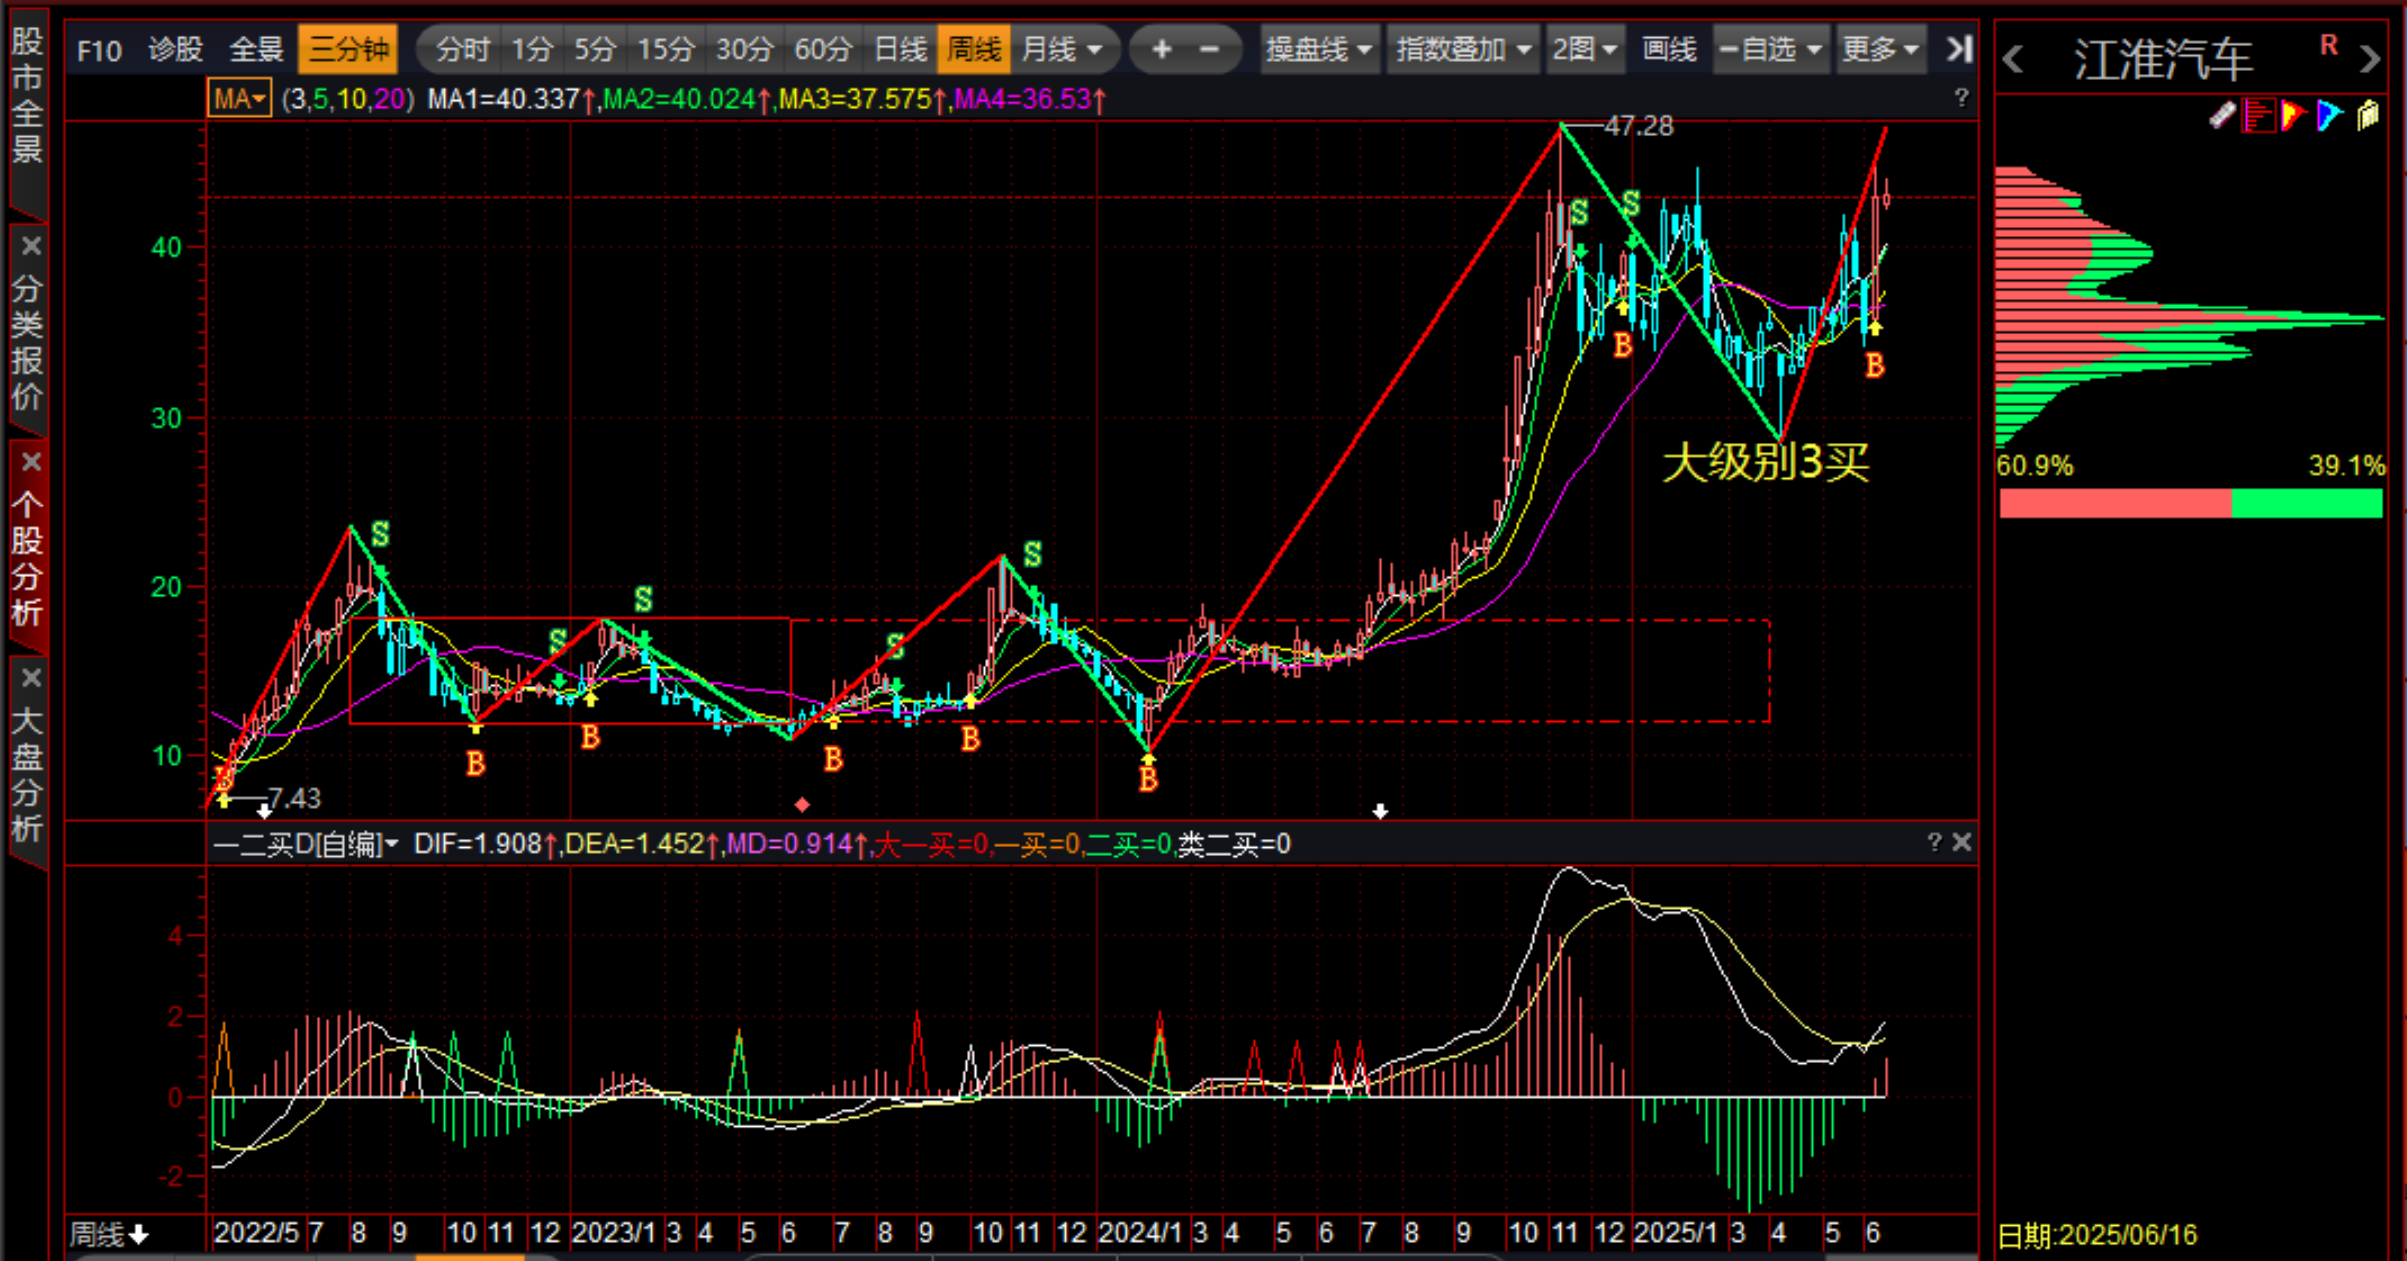Switch to 日线 daily period
Viewport: 2407px width, 1261px height.
[x=900, y=49]
